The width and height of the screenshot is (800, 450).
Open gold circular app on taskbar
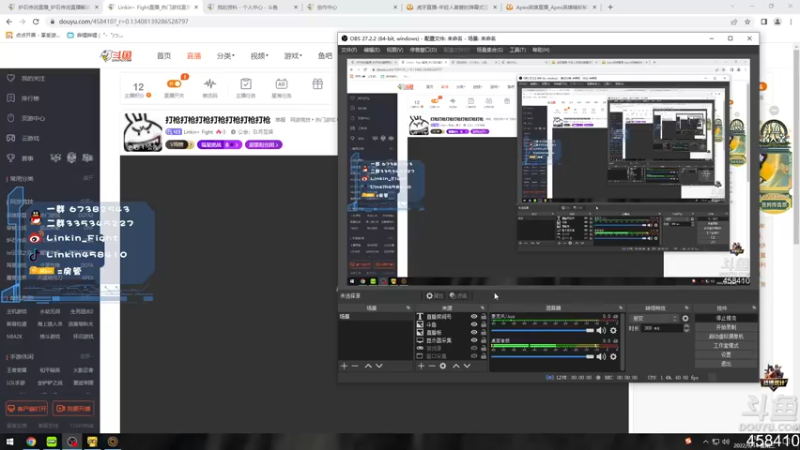tap(113, 441)
